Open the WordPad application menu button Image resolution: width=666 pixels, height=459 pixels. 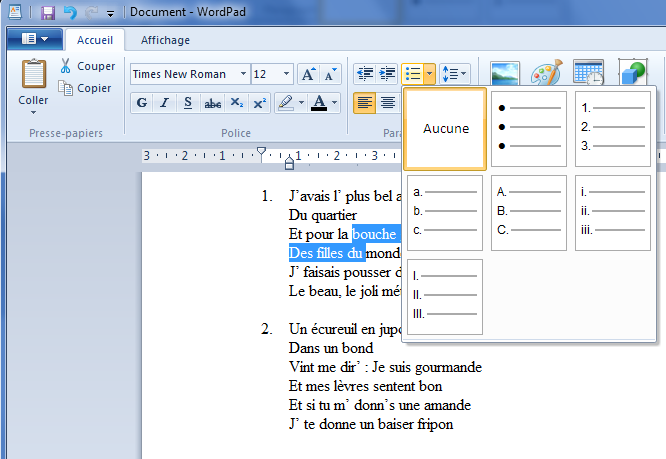[34, 39]
